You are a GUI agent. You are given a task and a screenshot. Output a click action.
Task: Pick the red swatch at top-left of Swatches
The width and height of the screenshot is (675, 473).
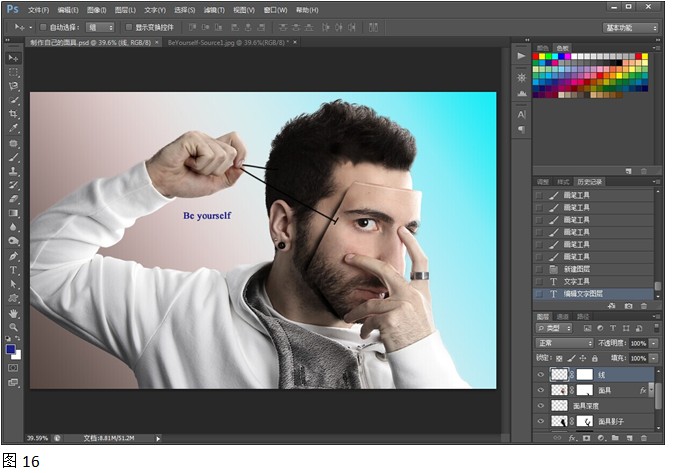[x=536, y=56]
